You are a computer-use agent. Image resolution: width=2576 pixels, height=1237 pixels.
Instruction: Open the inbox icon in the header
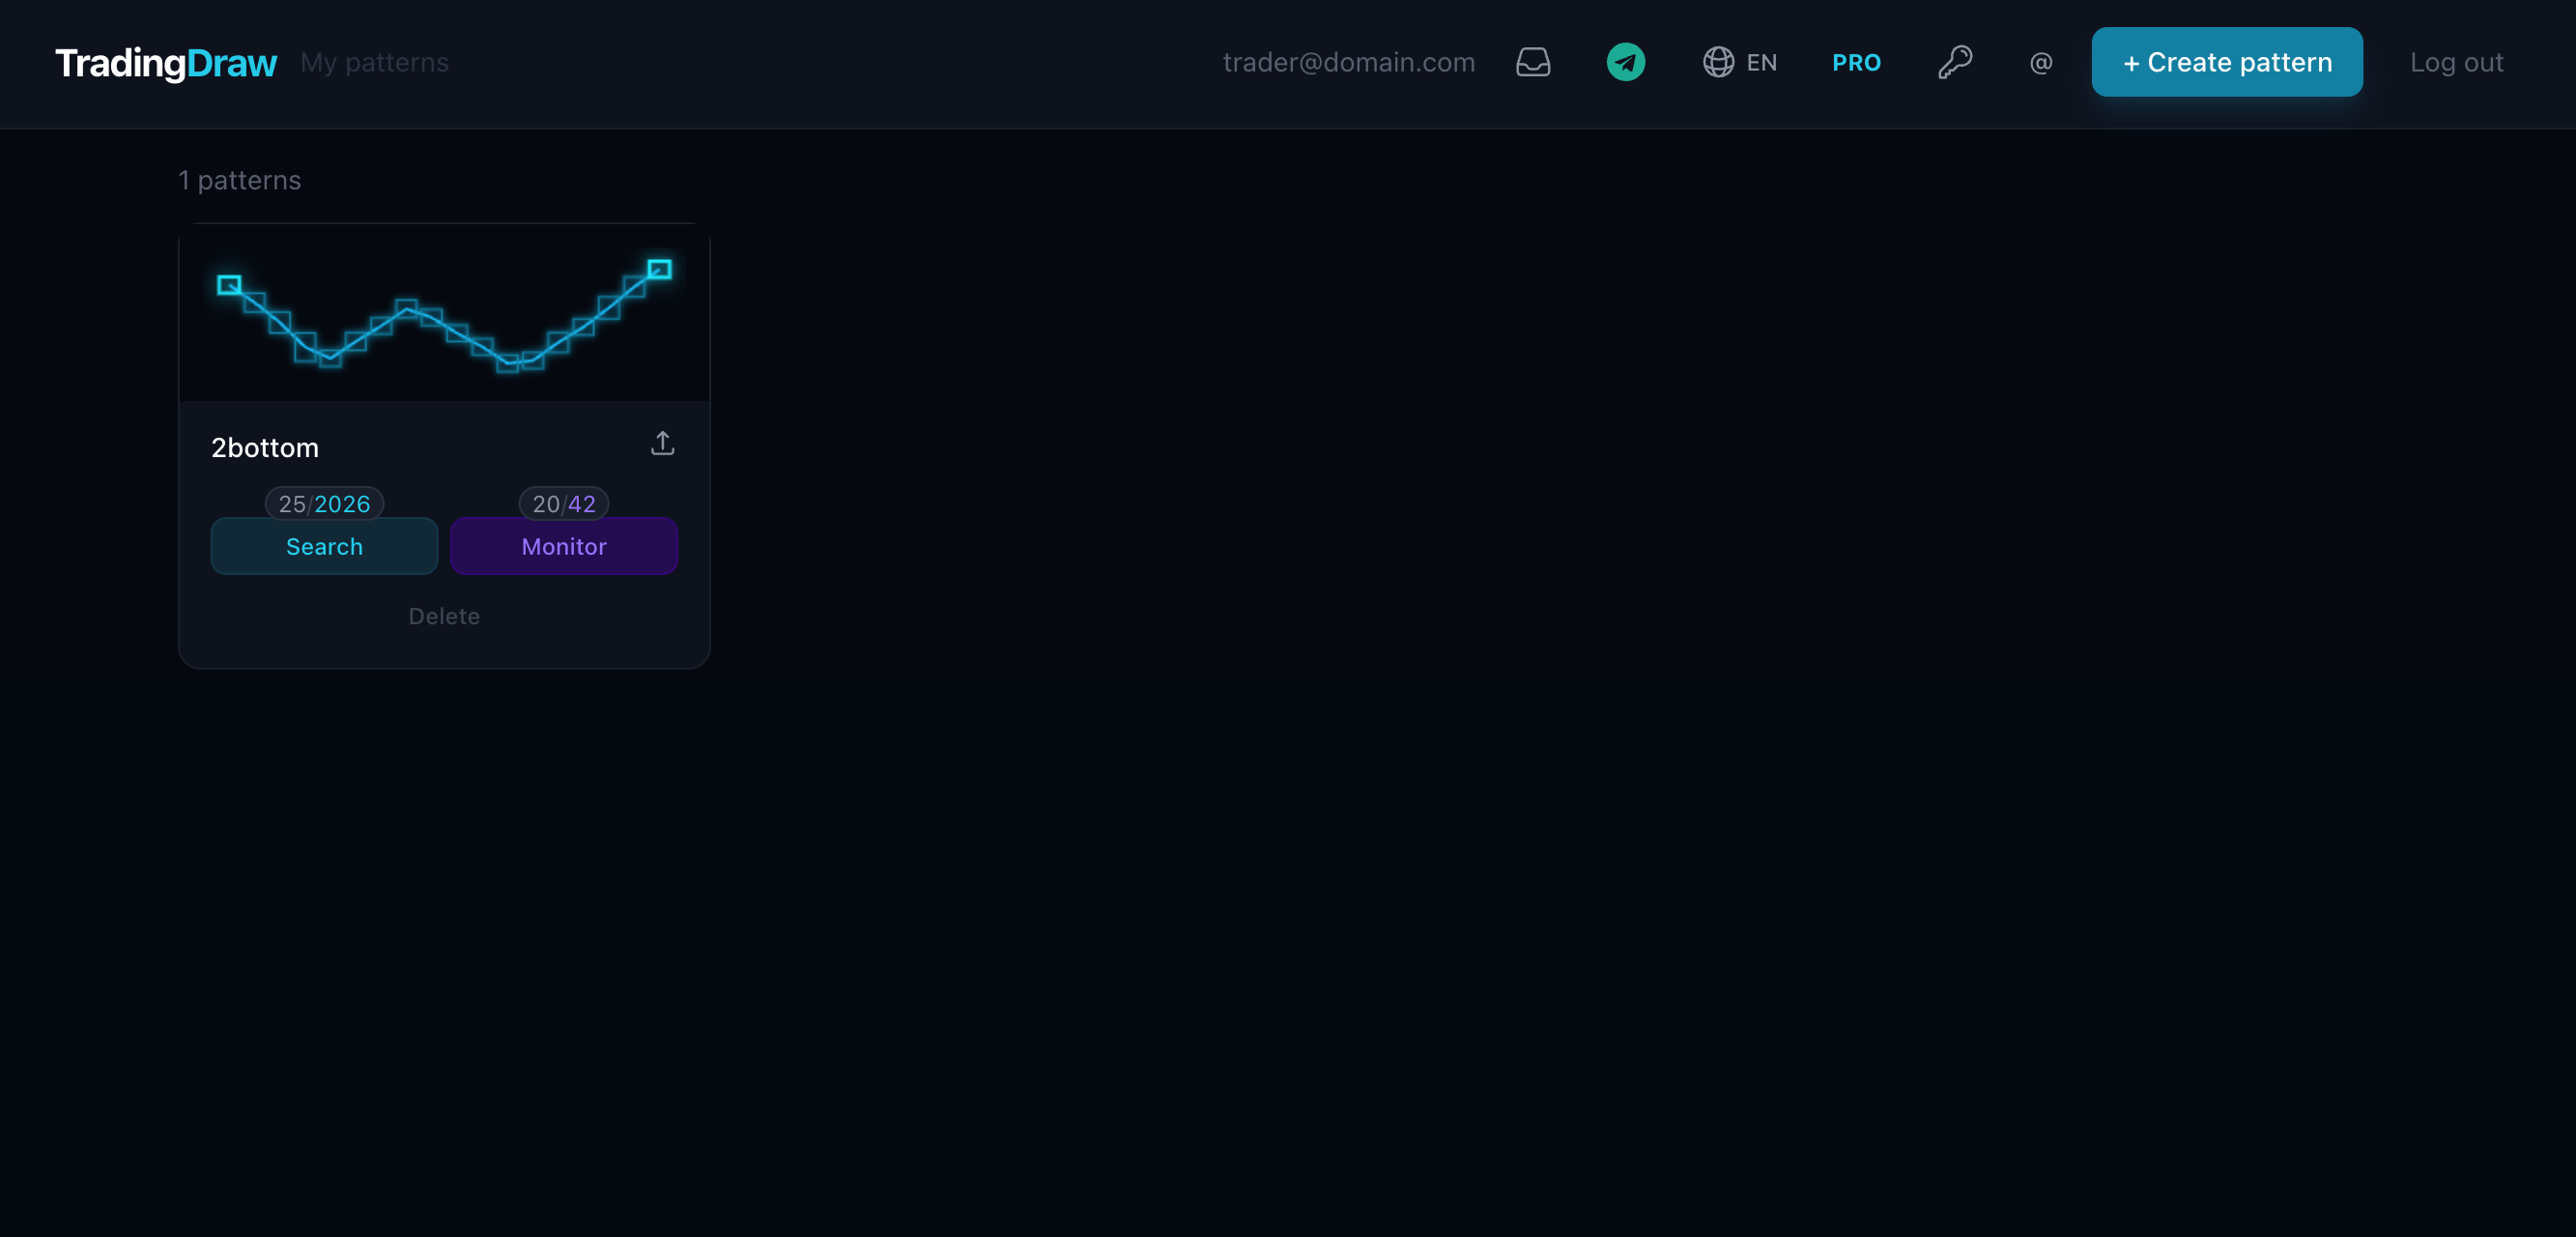pyautogui.click(x=1533, y=62)
